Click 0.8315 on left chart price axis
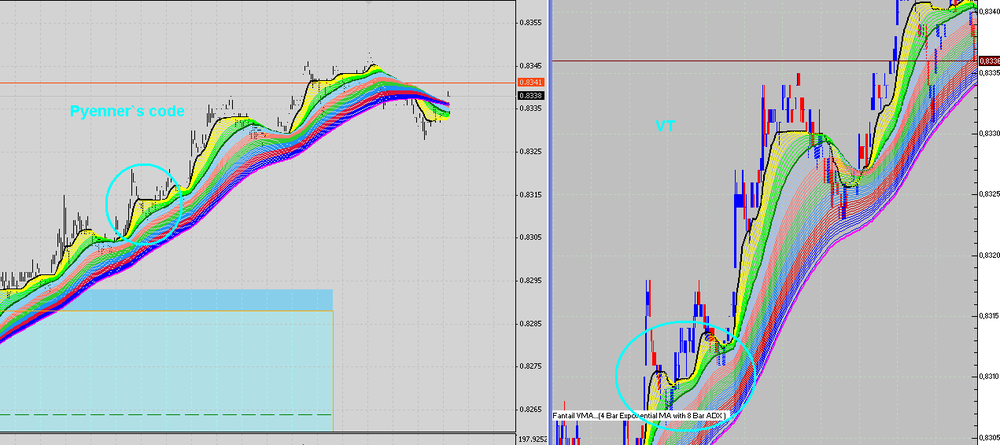This screenshot has height=445, width=1000. pyautogui.click(x=531, y=194)
